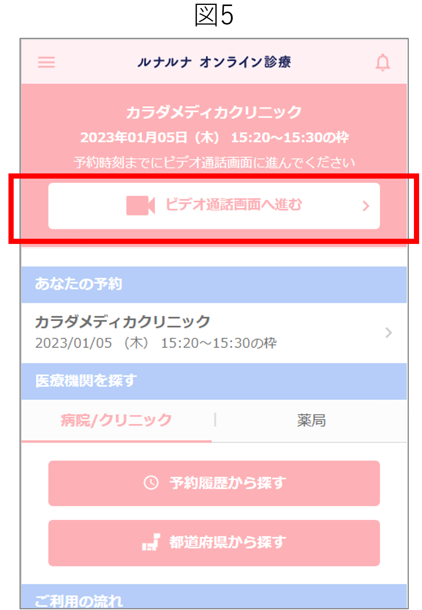
Task: Click the 医療機関を探す section header
Action: 214,381
